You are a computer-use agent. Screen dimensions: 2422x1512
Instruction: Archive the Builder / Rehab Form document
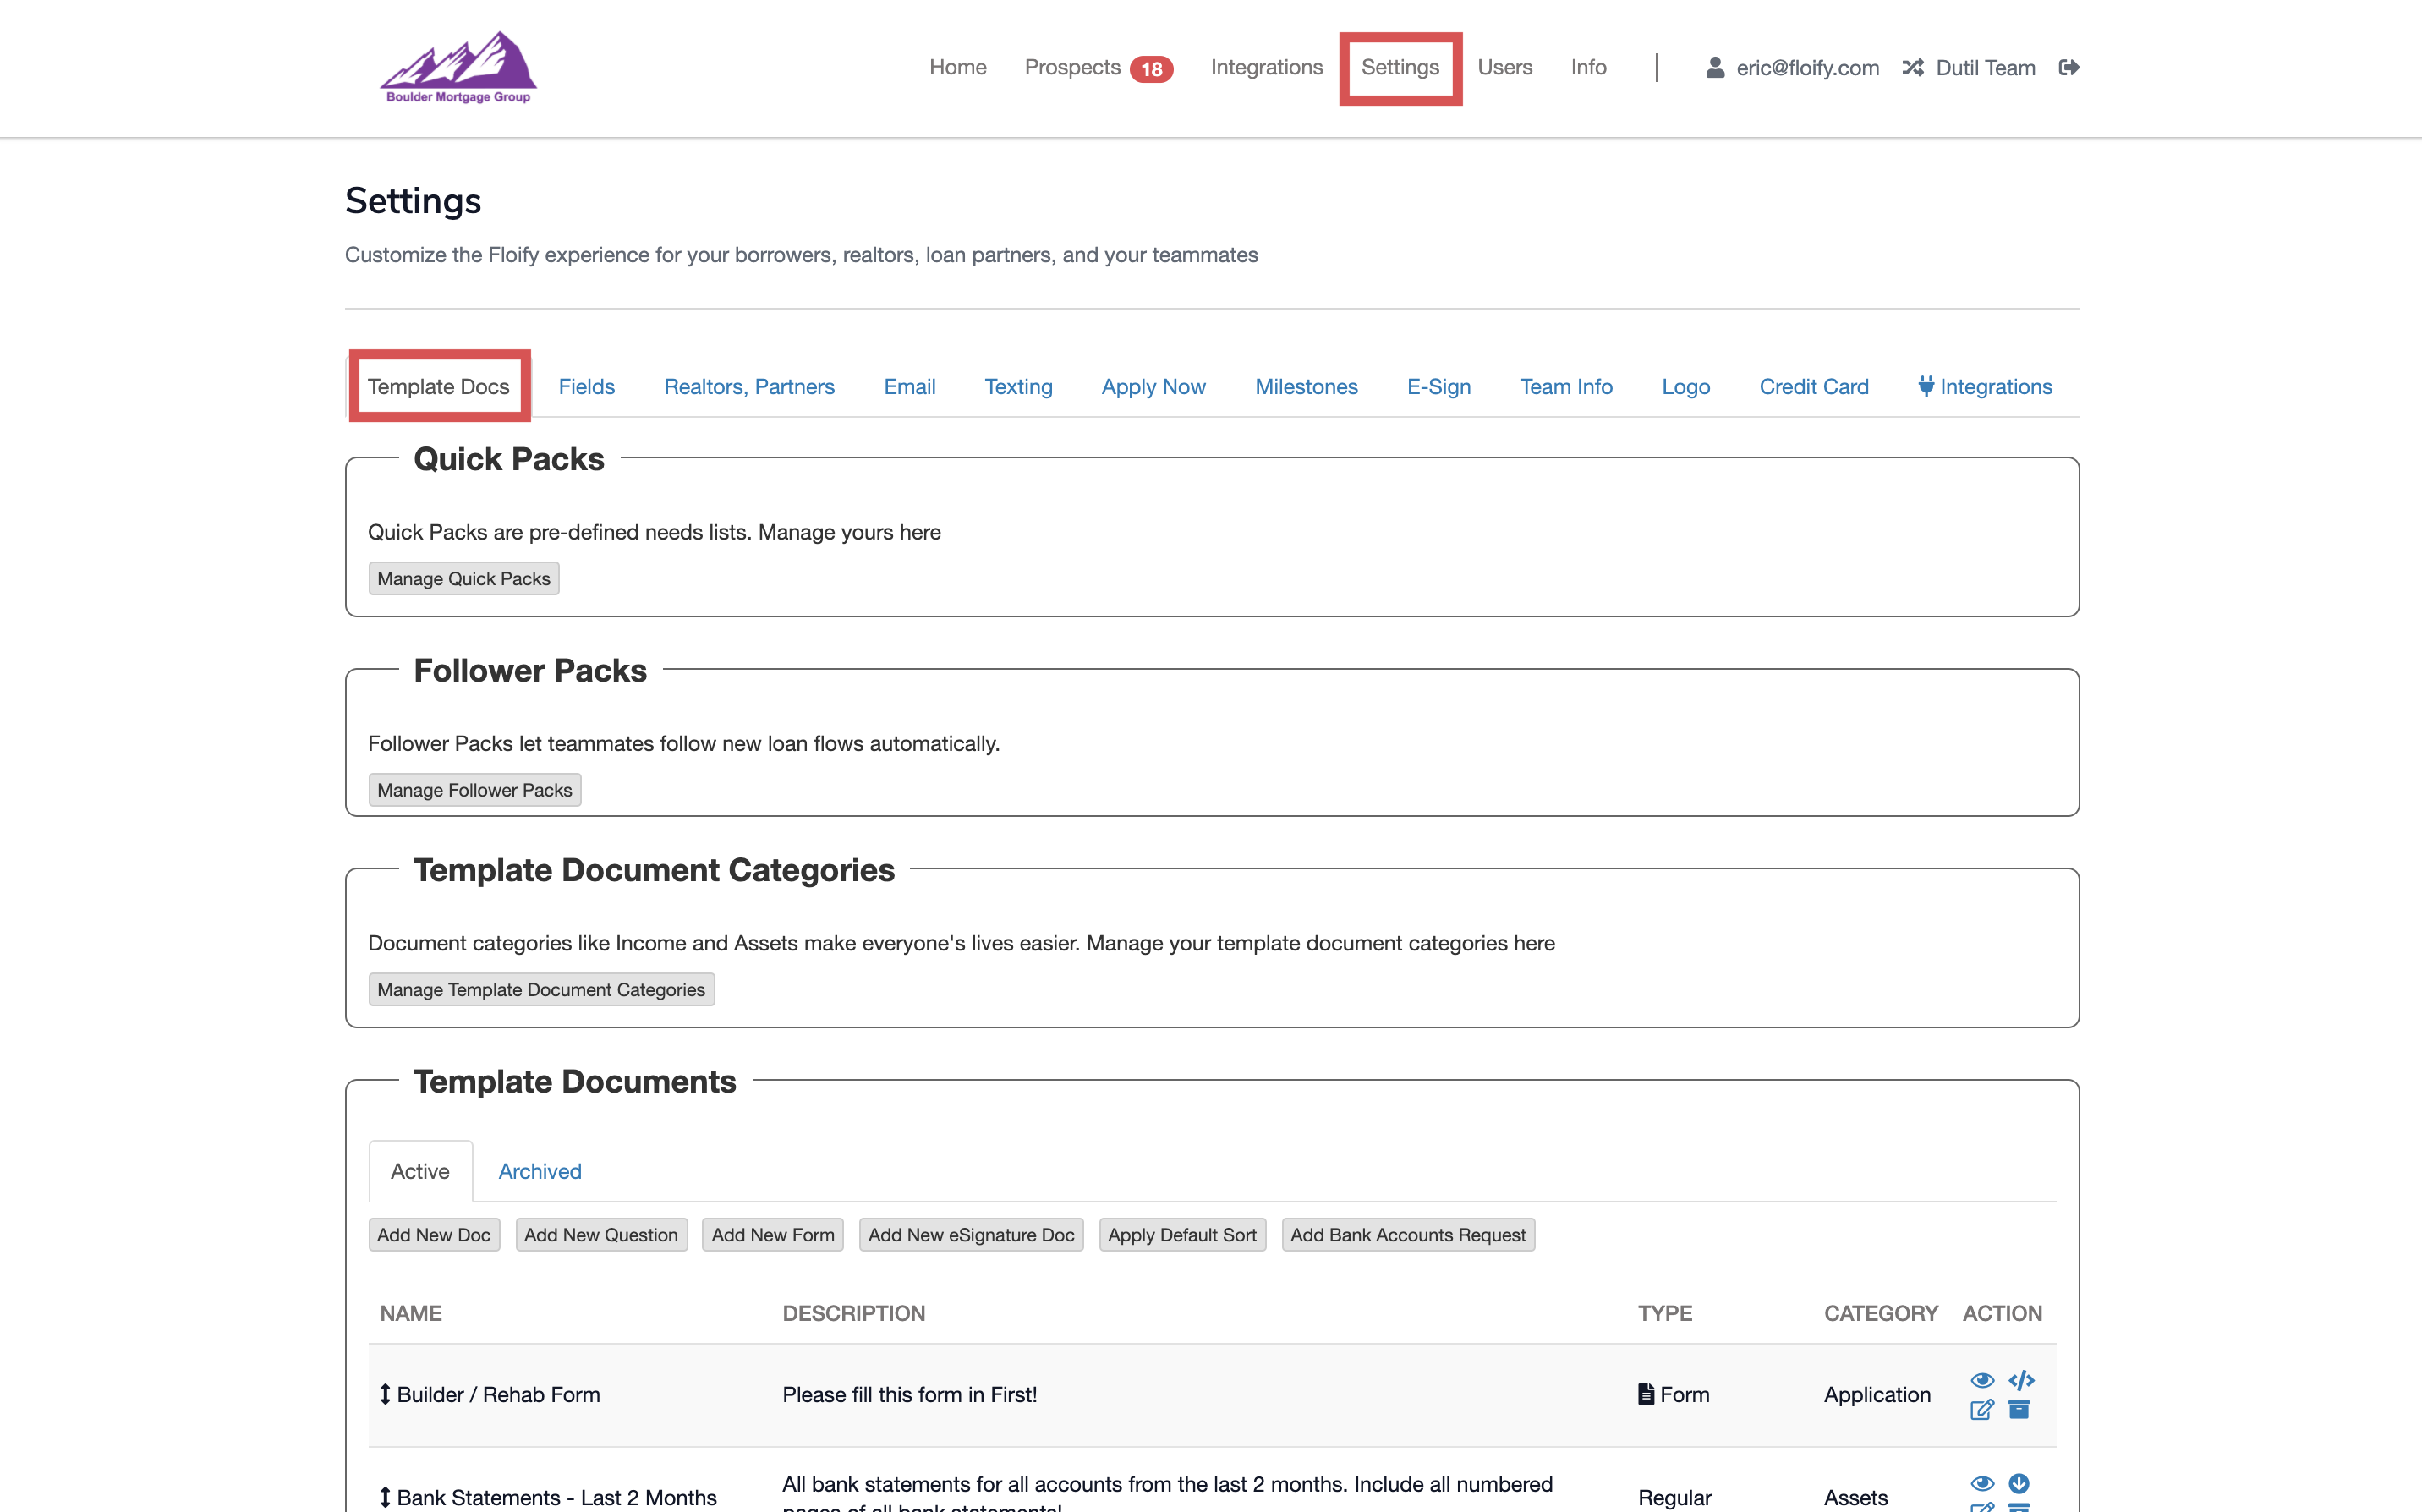[2019, 1410]
